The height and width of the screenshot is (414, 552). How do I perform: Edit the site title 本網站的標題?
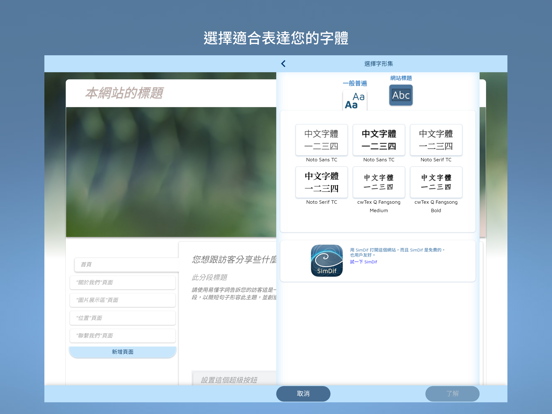coord(124,93)
